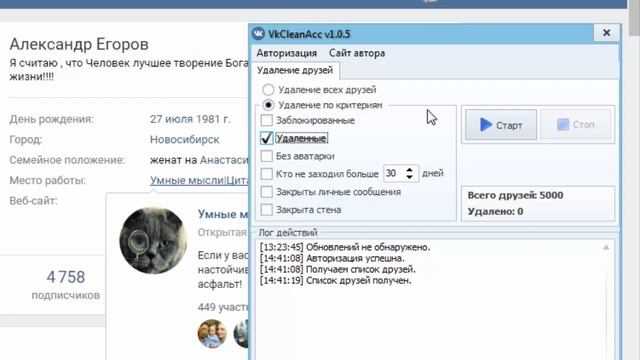Viewport: 640px width, 360px height.
Task: Click the cat avatar thumbnail in group popup
Action: (153, 240)
